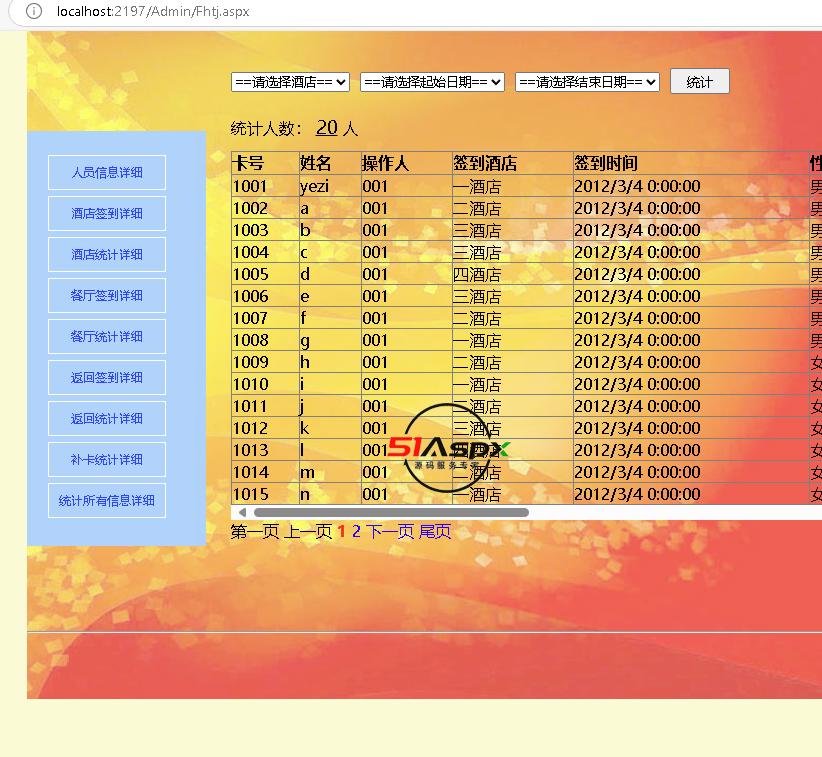822x757 pixels.
Task: Click the 下一页 next page link
Action: [390, 532]
